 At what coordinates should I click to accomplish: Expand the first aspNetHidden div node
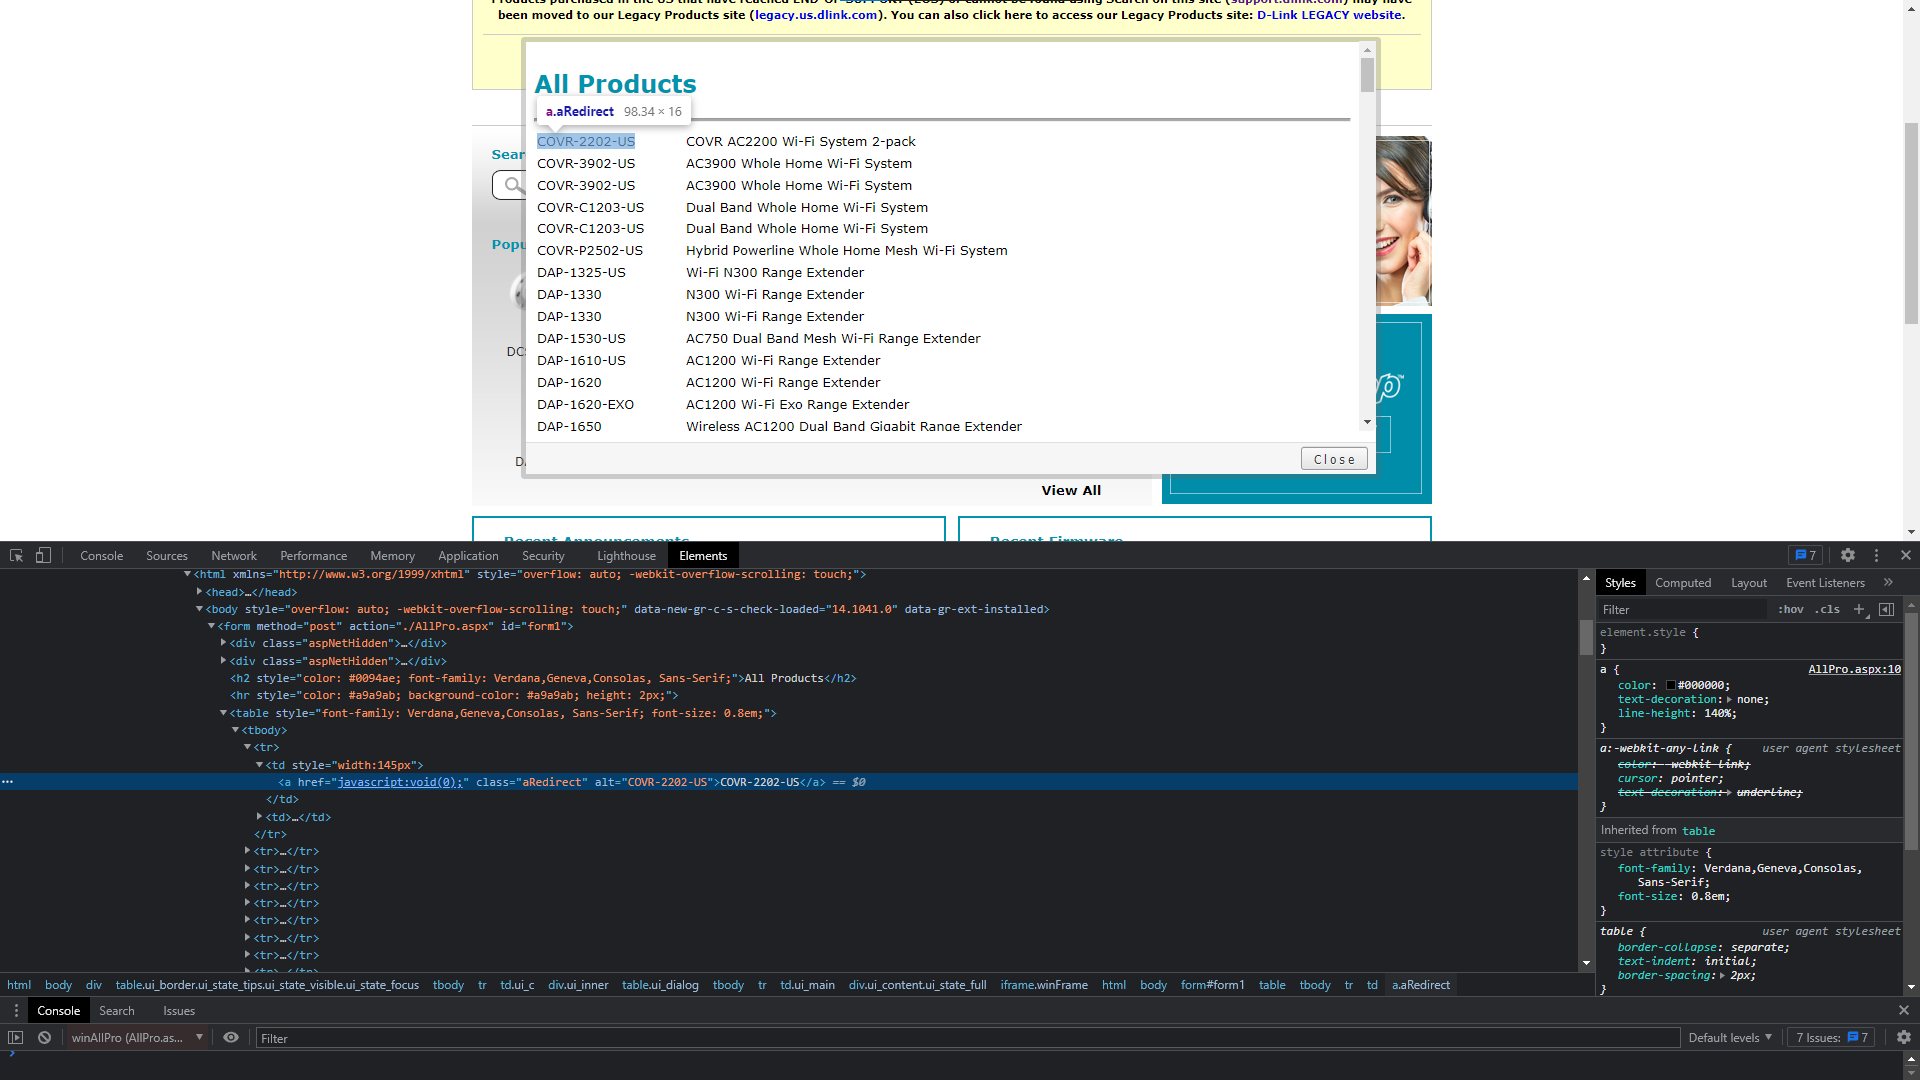tap(223, 643)
